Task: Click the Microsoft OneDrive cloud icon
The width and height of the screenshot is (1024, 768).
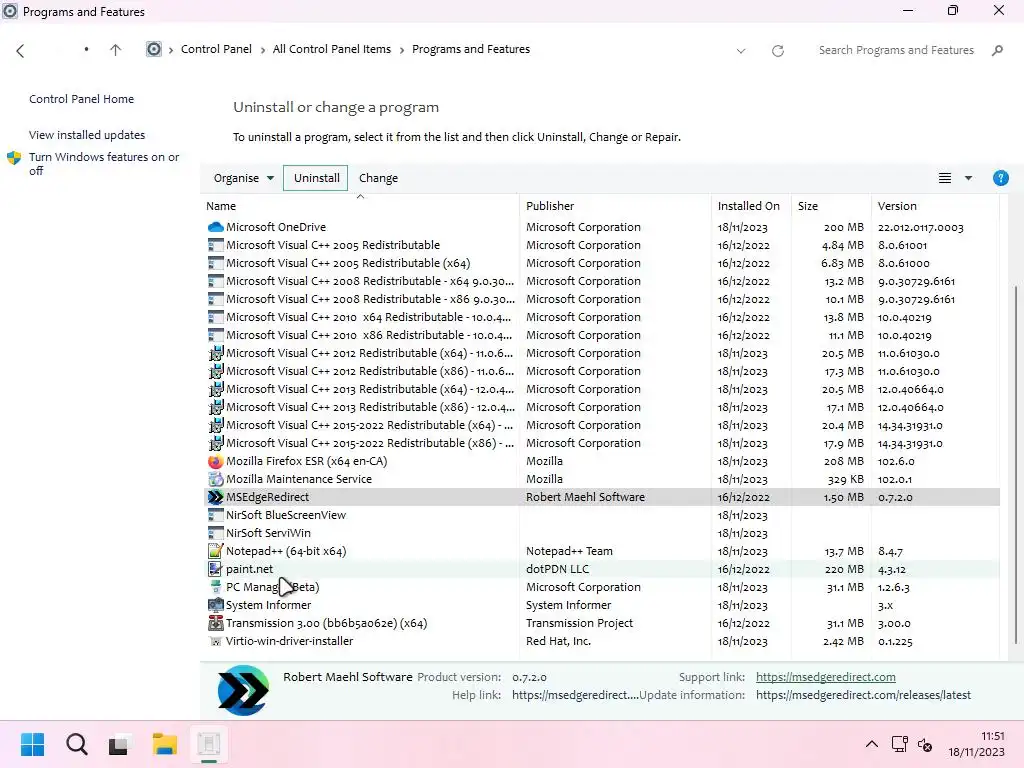Action: [x=215, y=227]
